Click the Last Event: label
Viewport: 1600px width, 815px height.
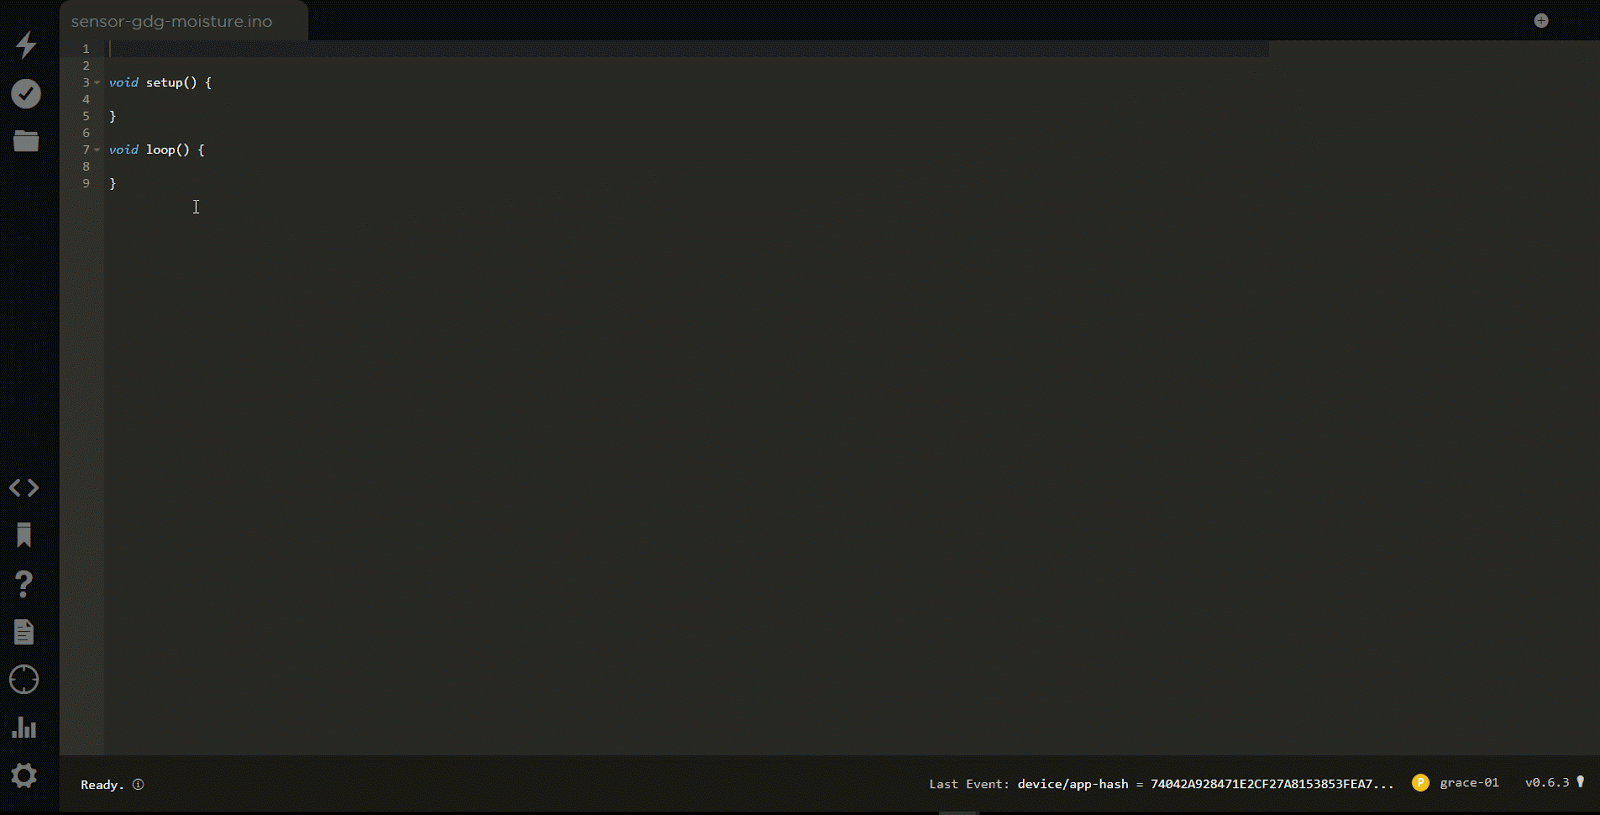[969, 784]
